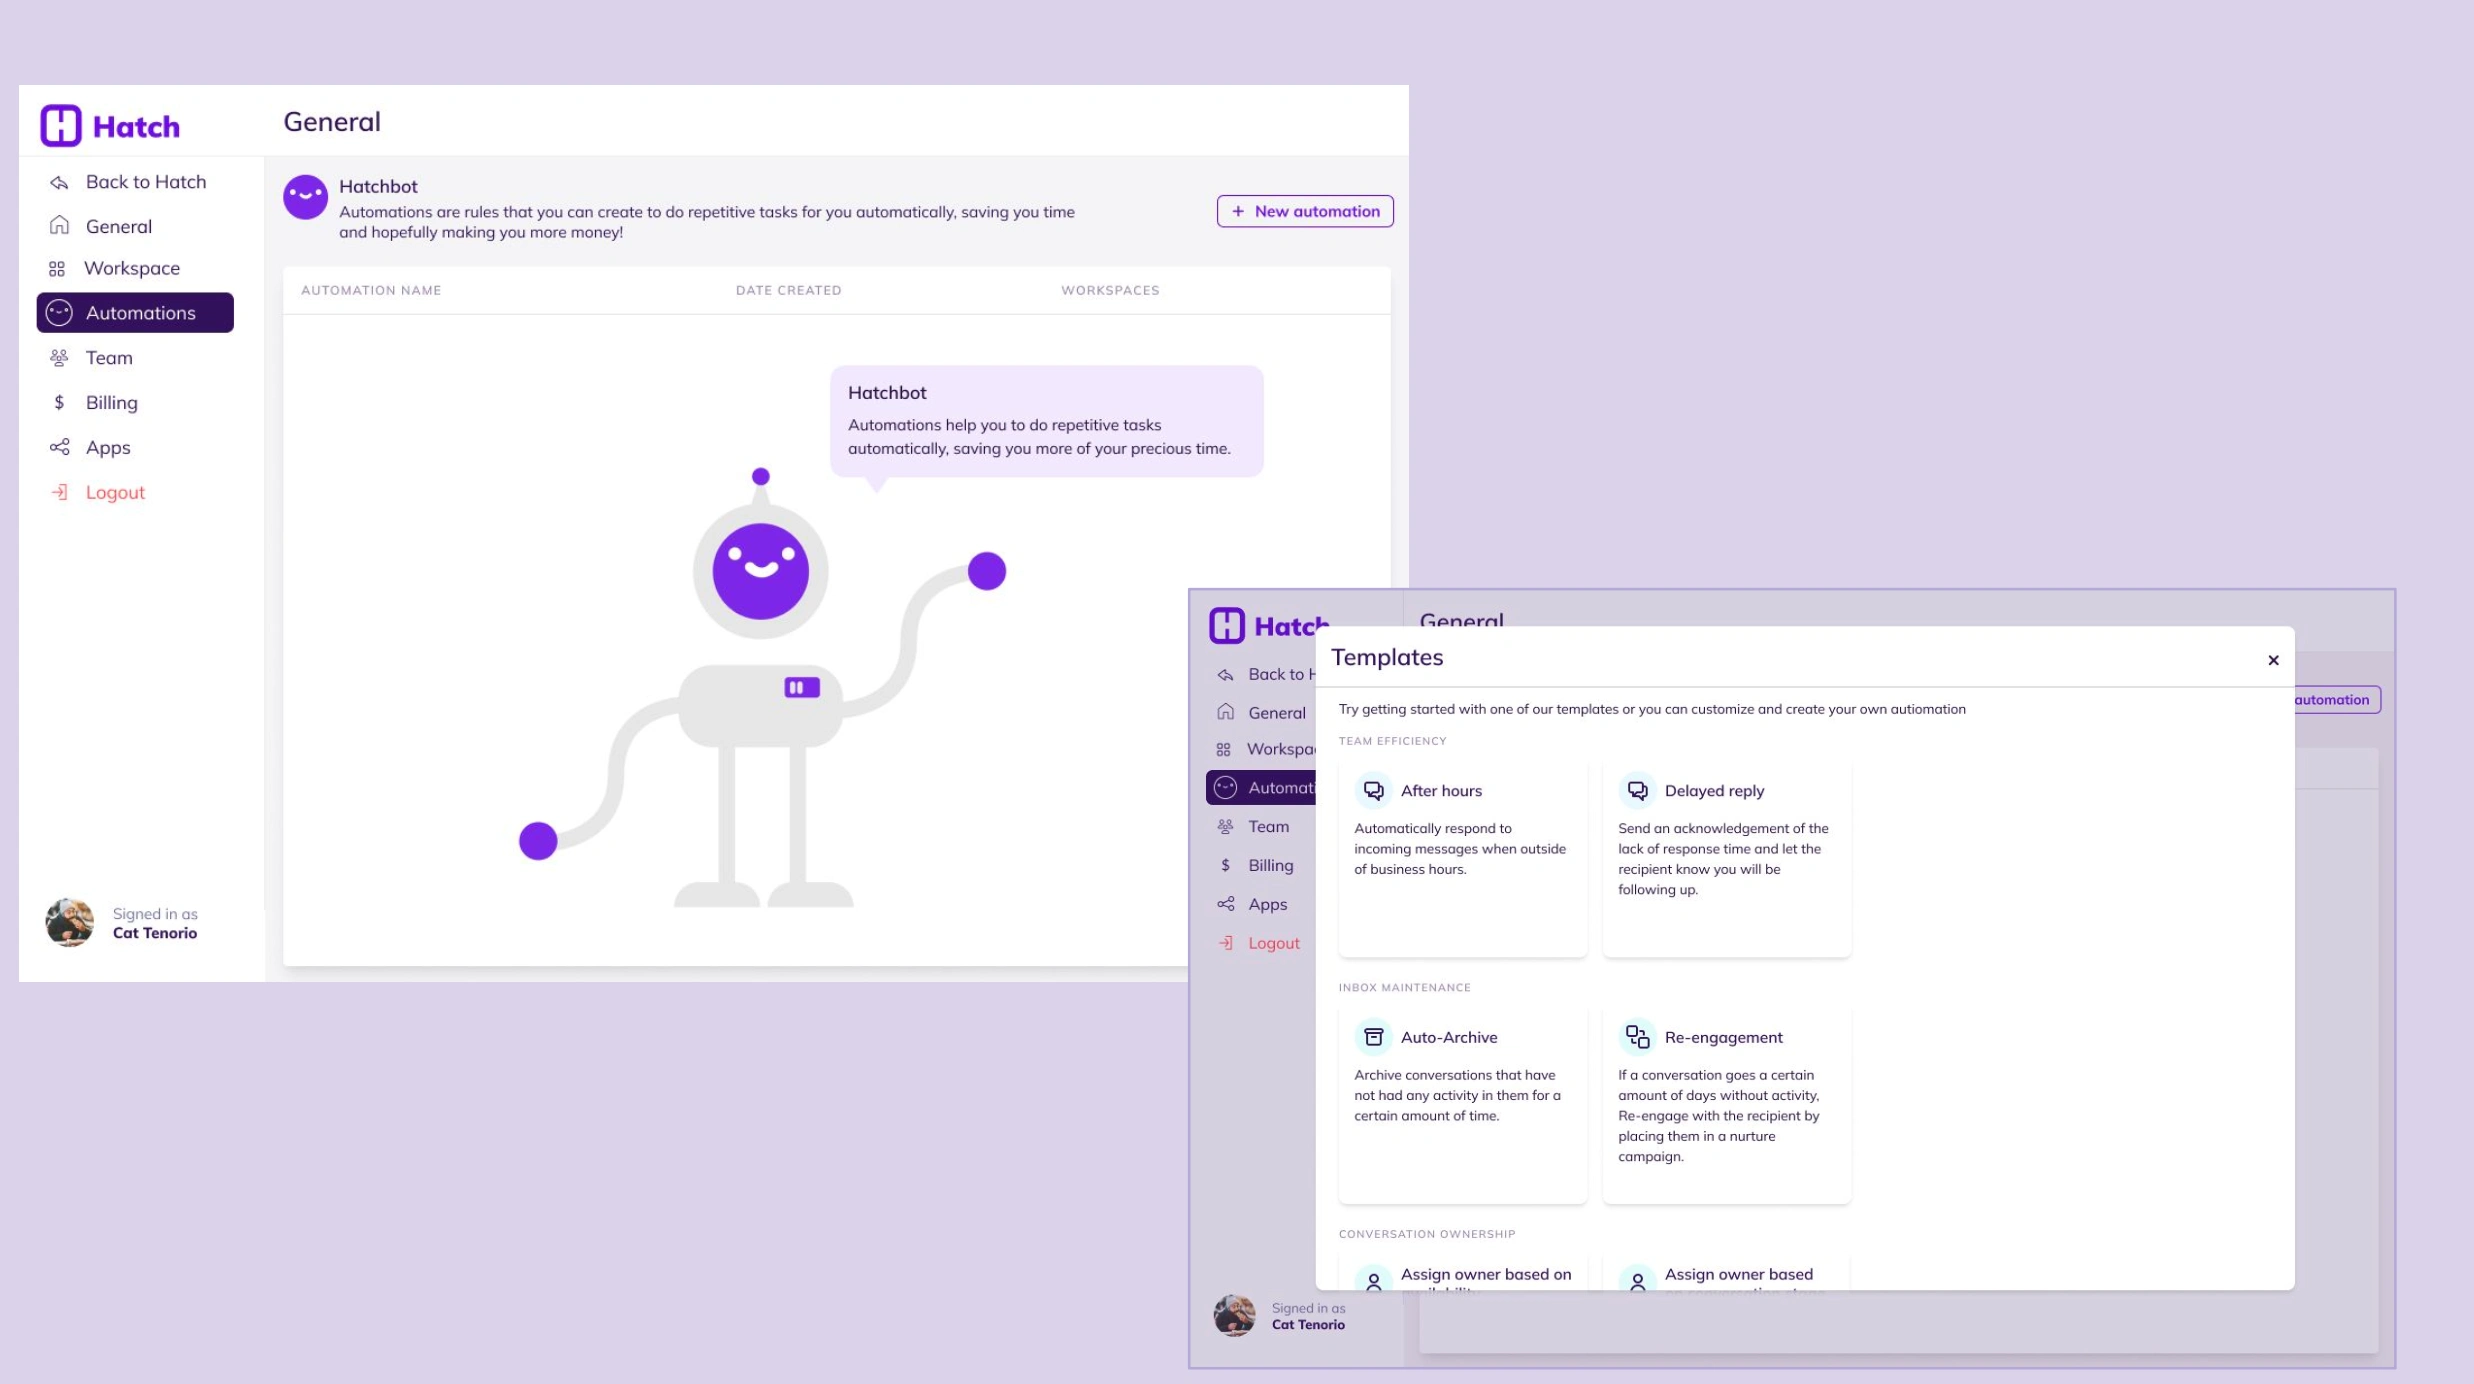
Task: Click the Date Created column header
Action: pos(788,290)
